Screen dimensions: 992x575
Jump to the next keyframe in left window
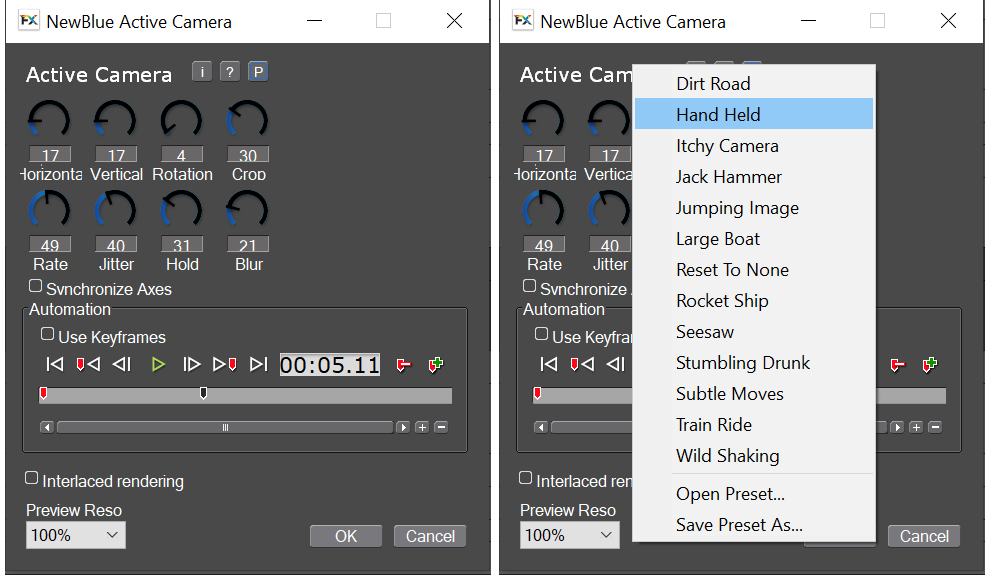tap(224, 365)
